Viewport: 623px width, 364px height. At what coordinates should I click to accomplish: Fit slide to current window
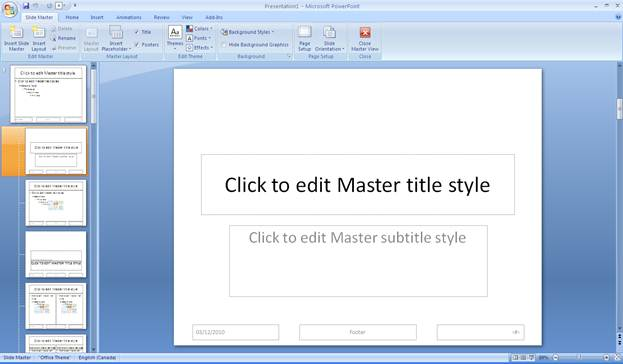[x=617, y=358]
